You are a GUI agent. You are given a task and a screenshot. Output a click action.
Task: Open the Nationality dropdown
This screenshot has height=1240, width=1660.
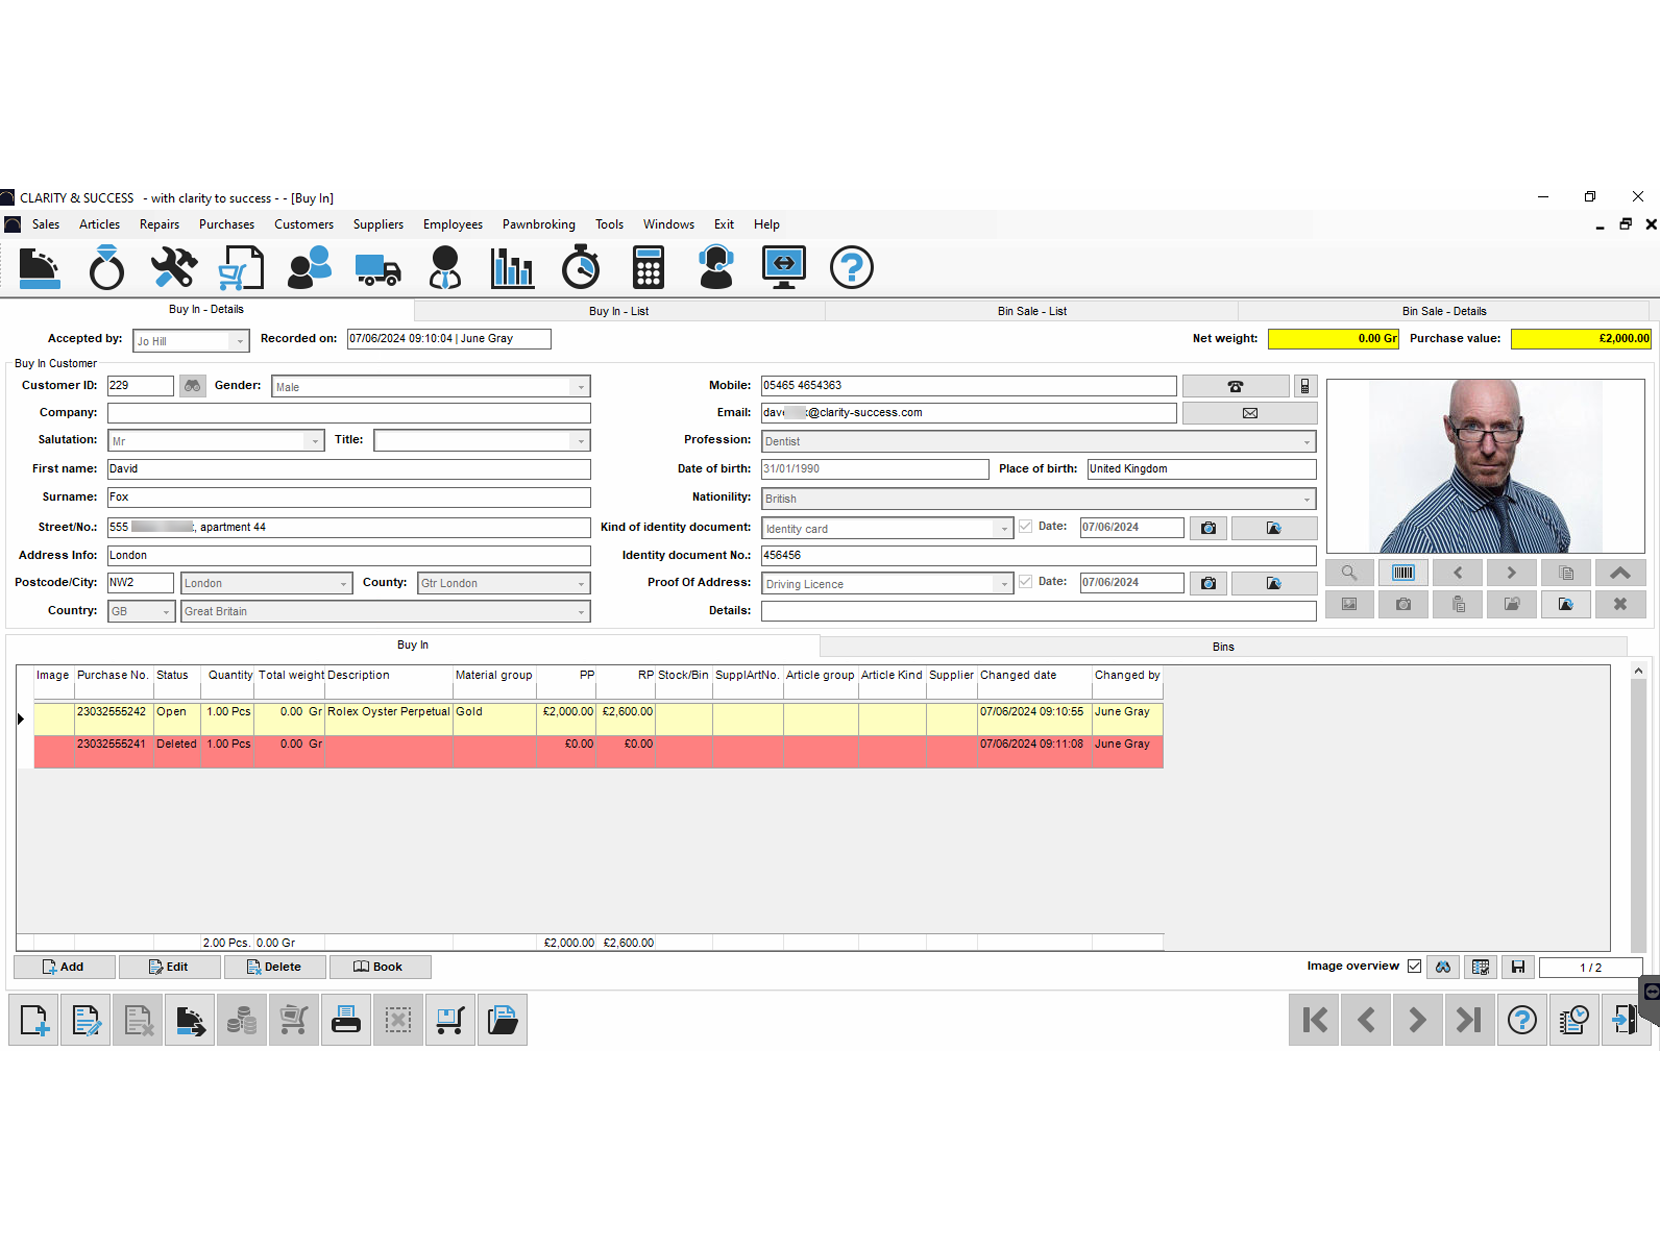pos(1308,498)
